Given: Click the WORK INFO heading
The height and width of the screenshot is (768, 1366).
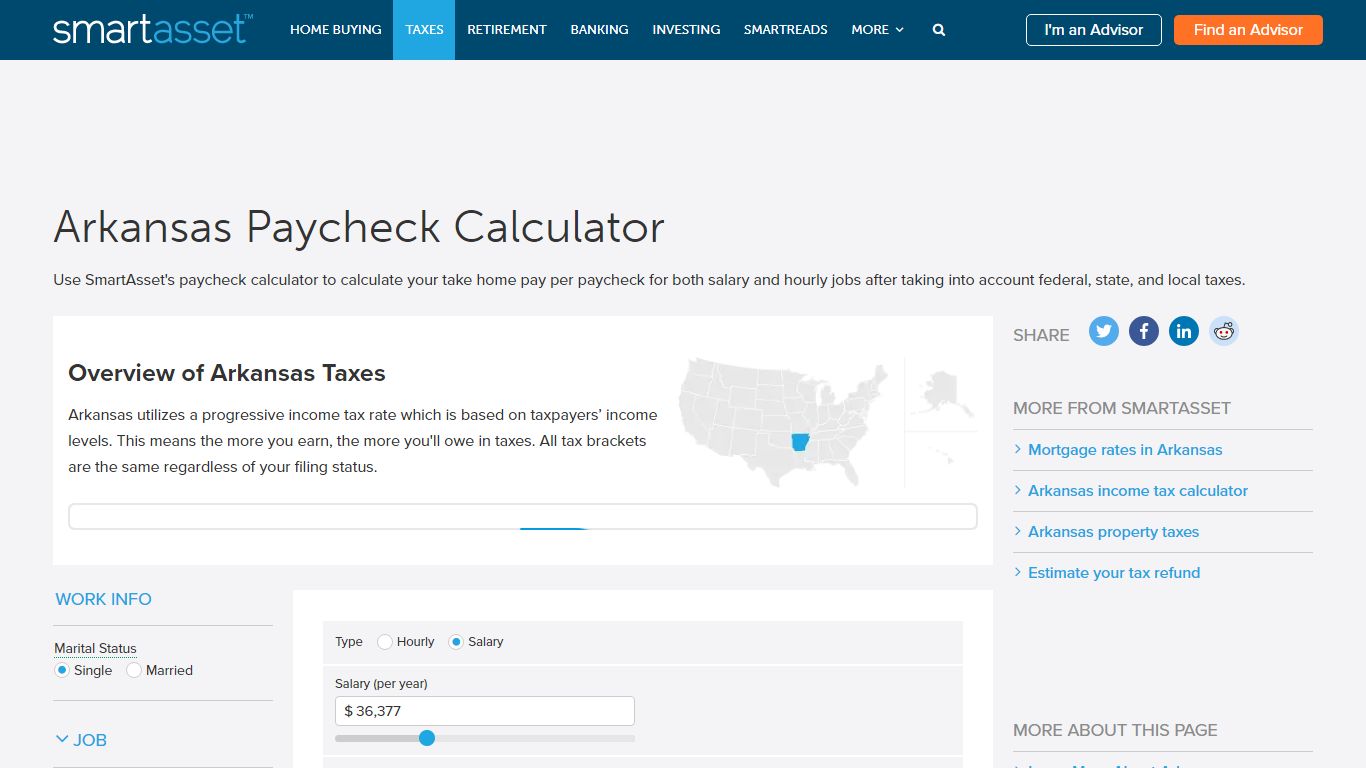Looking at the screenshot, I should 103,599.
